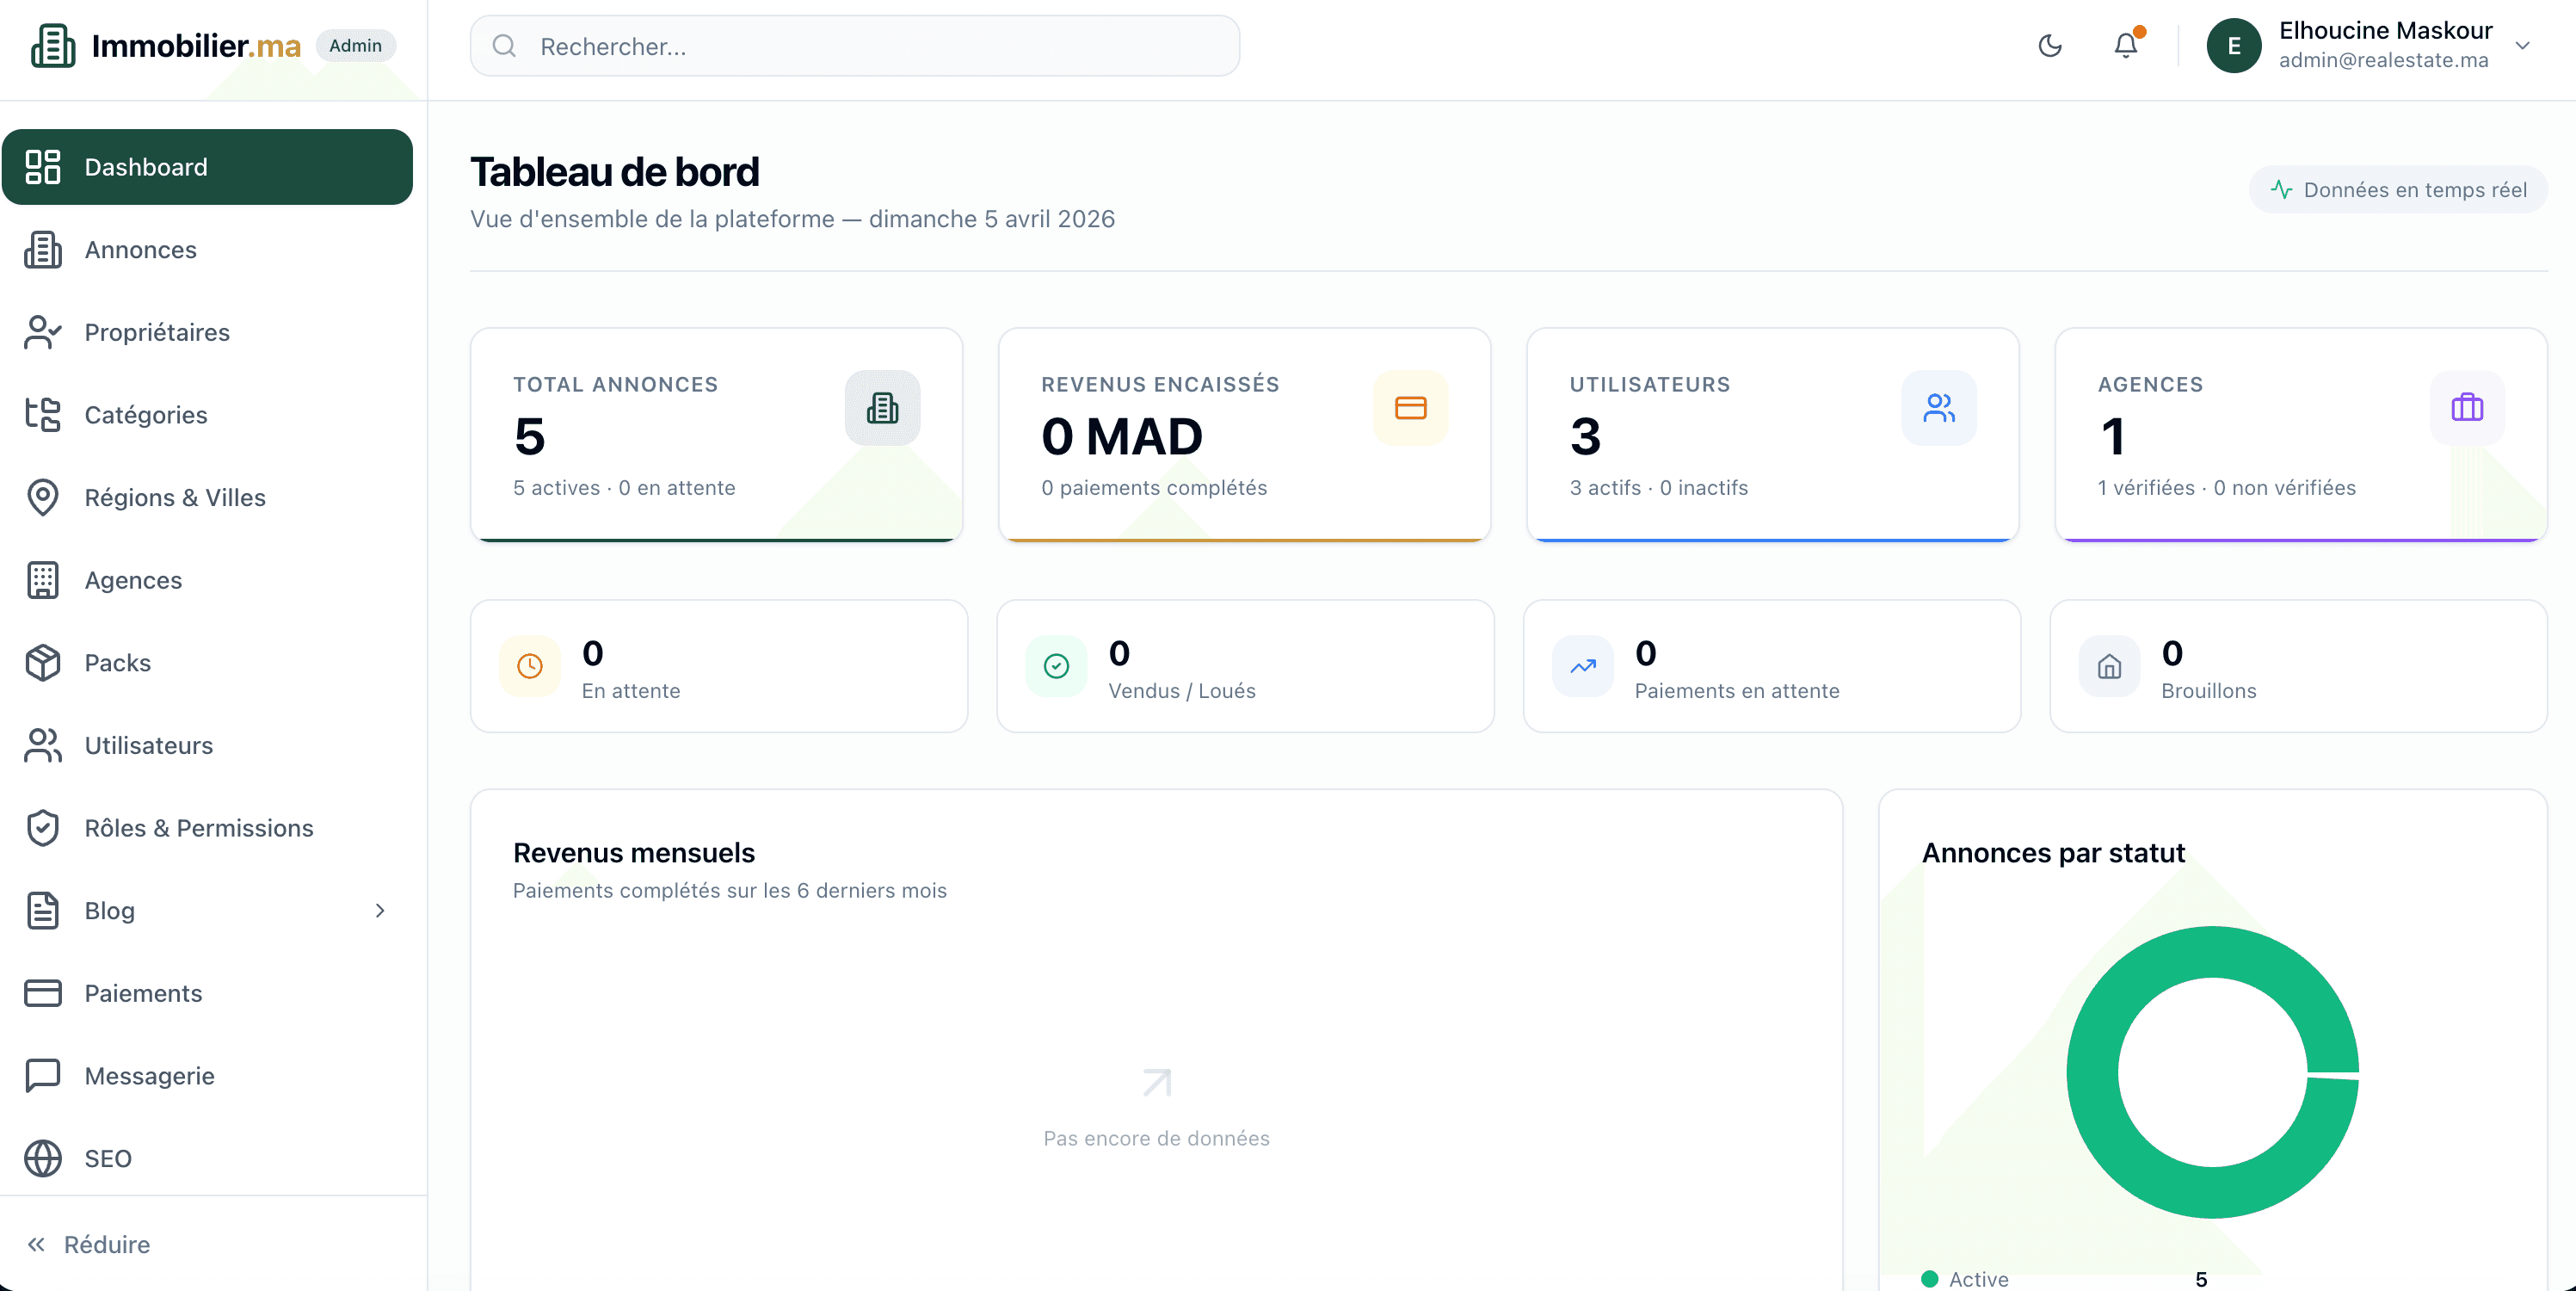Open the Messagerie chat icon
The width and height of the screenshot is (2576, 1291).
pos(42,1076)
